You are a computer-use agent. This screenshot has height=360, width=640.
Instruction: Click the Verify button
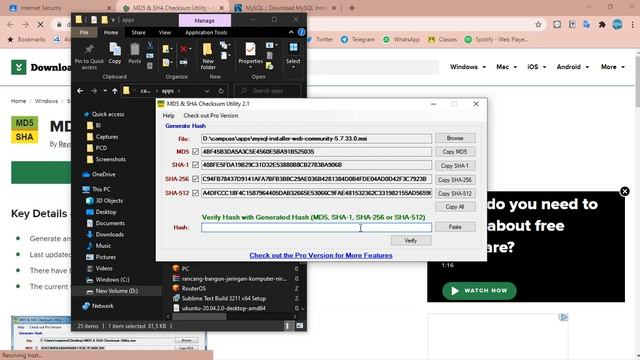click(411, 240)
